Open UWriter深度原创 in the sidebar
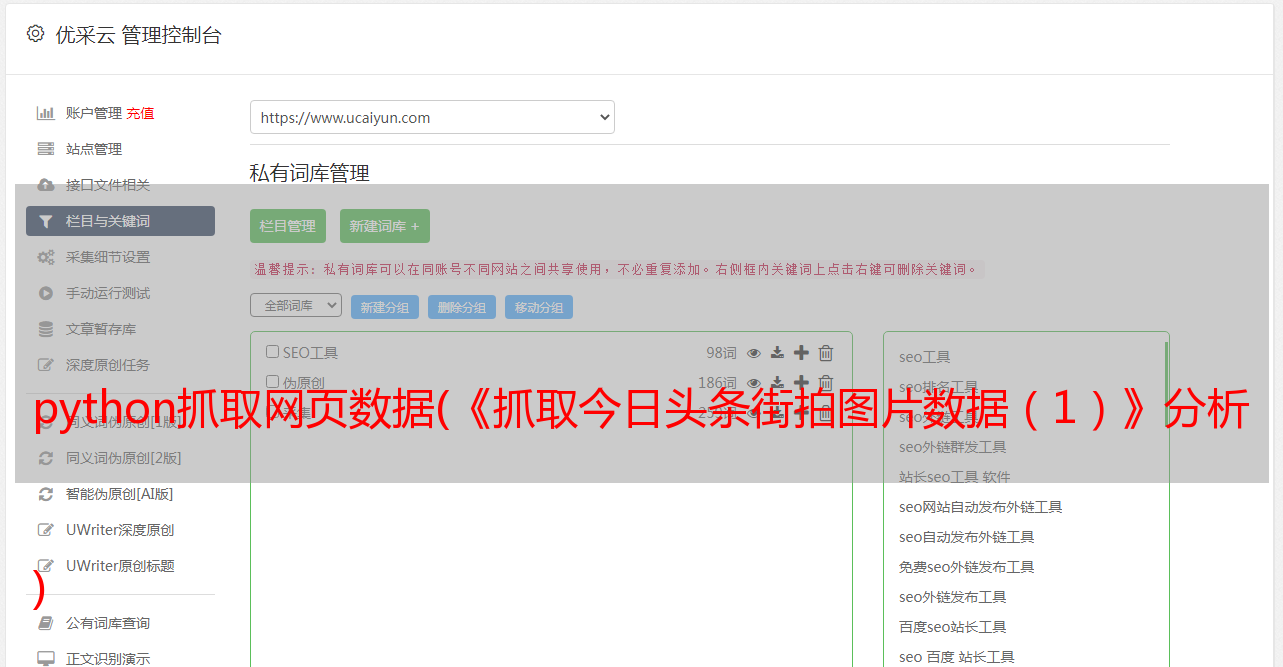 [x=120, y=530]
